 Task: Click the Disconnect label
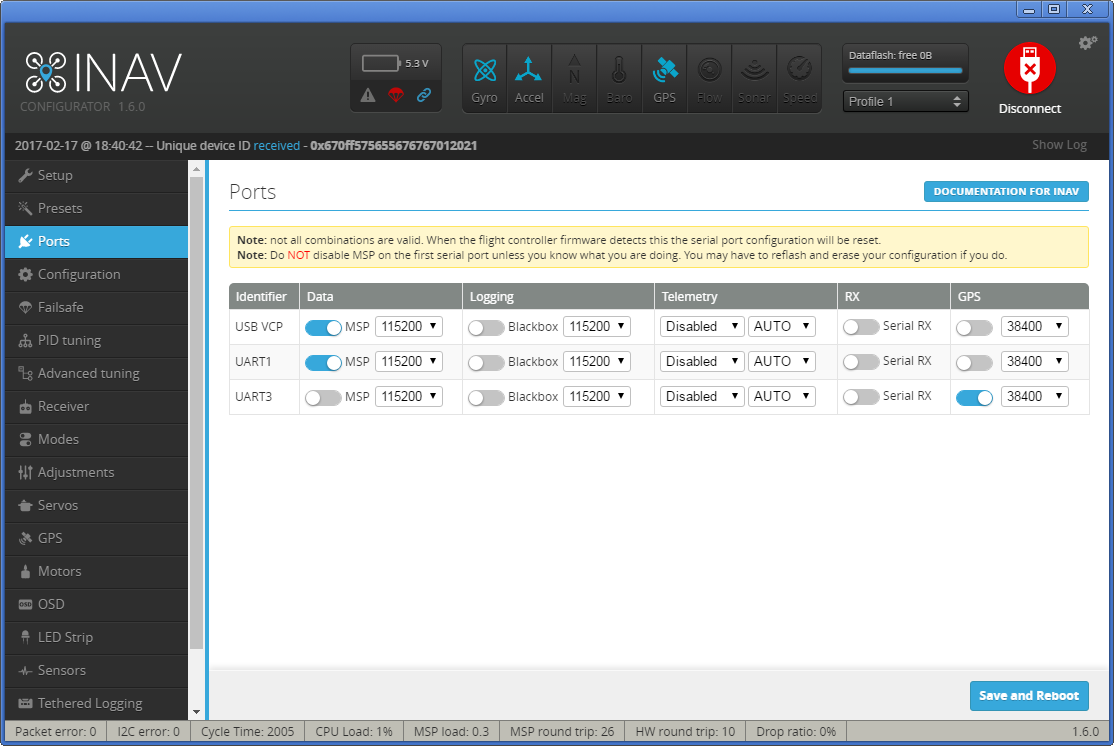pyautogui.click(x=1029, y=109)
